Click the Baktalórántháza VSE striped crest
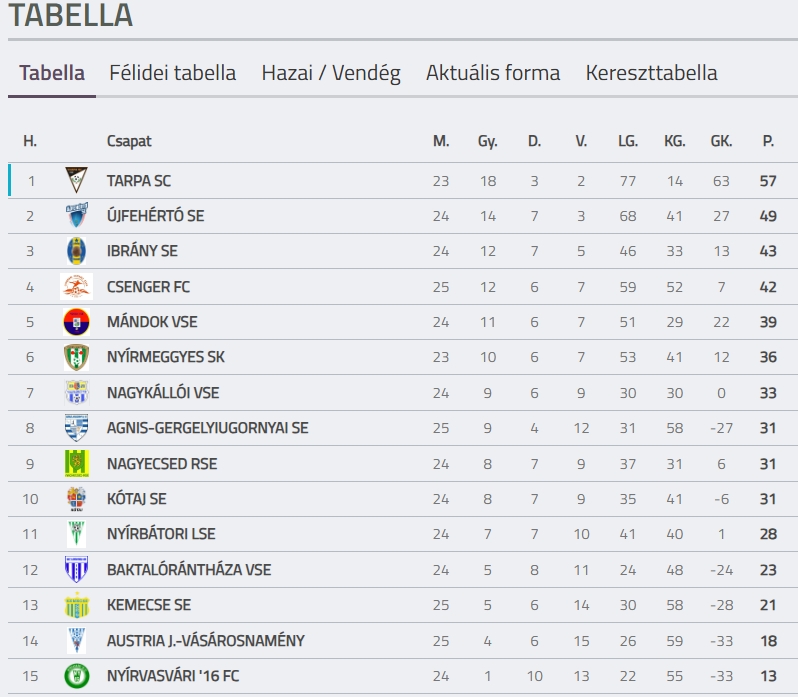Image resolution: width=798 pixels, height=697 pixels. coord(77,569)
